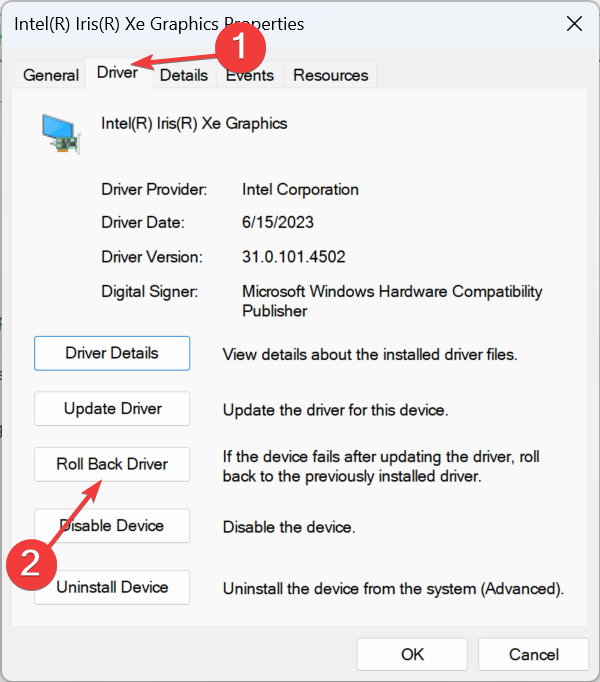Click the driver date 6/15/2023
The width and height of the screenshot is (600, 682).
278,223
